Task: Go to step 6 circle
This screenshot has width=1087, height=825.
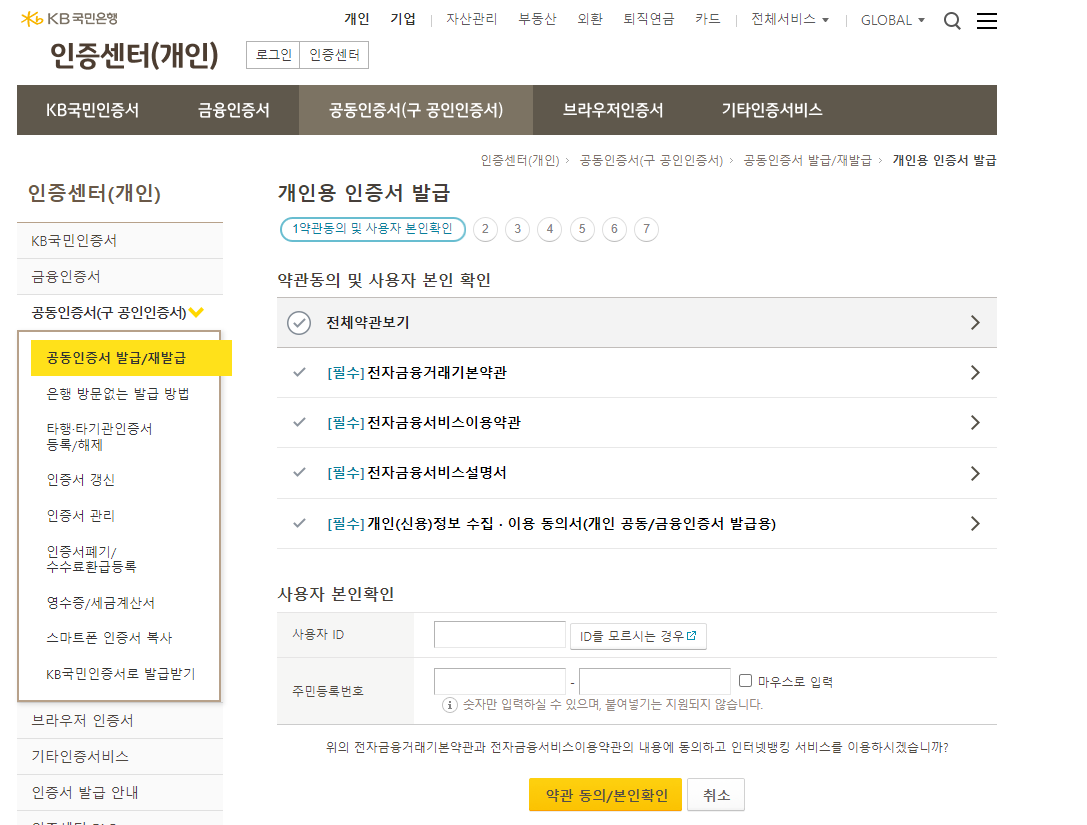Action: pyautogui.click(x=614, y=229)
